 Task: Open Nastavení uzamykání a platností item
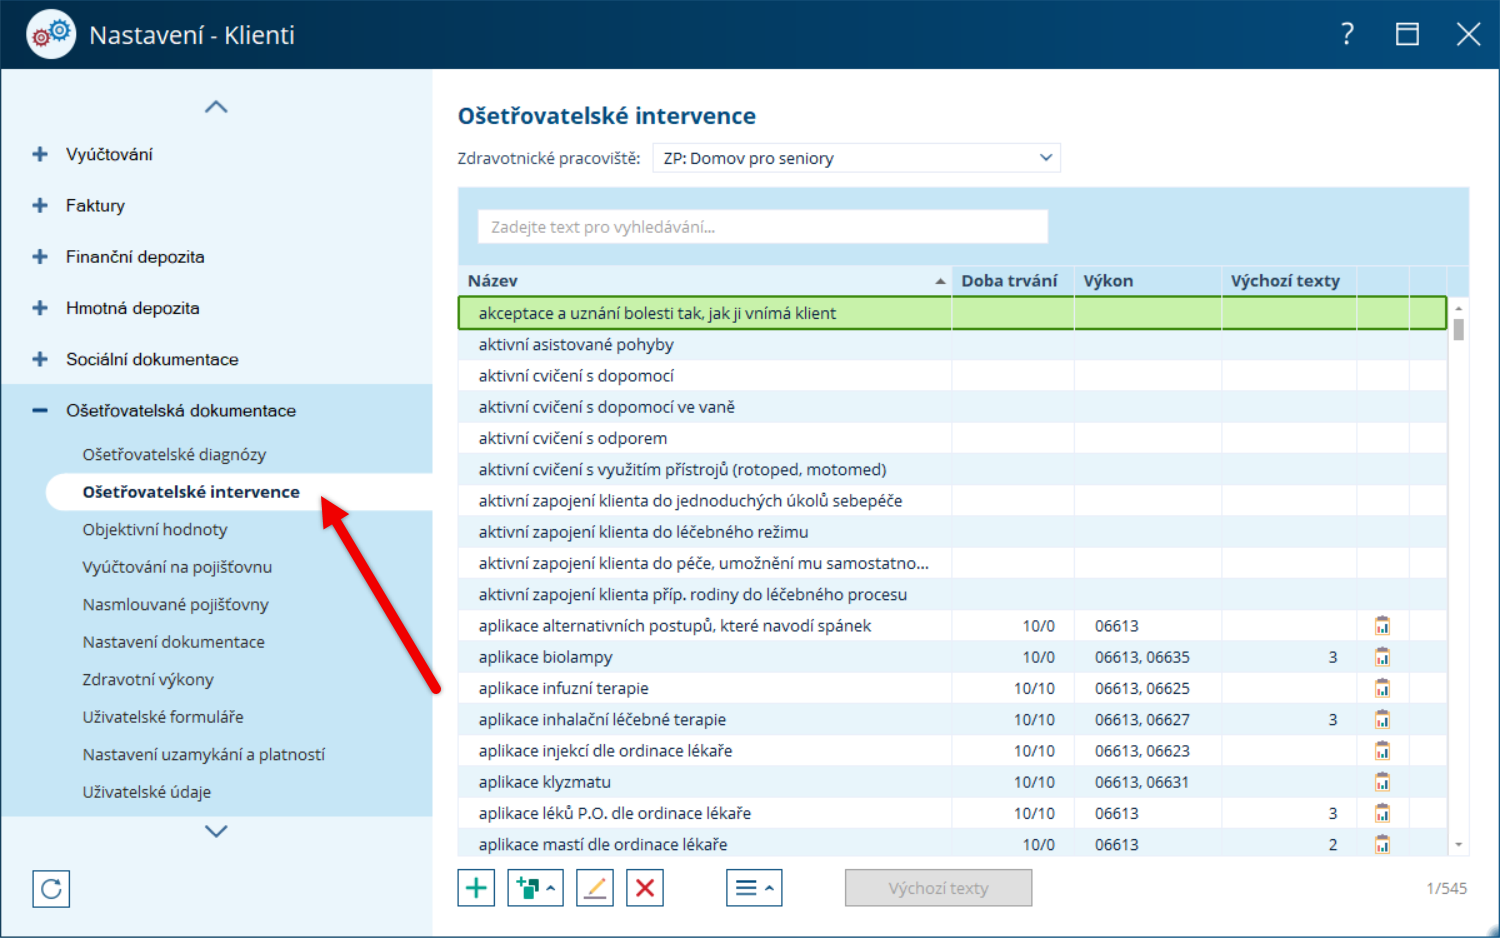click(204, 754)
